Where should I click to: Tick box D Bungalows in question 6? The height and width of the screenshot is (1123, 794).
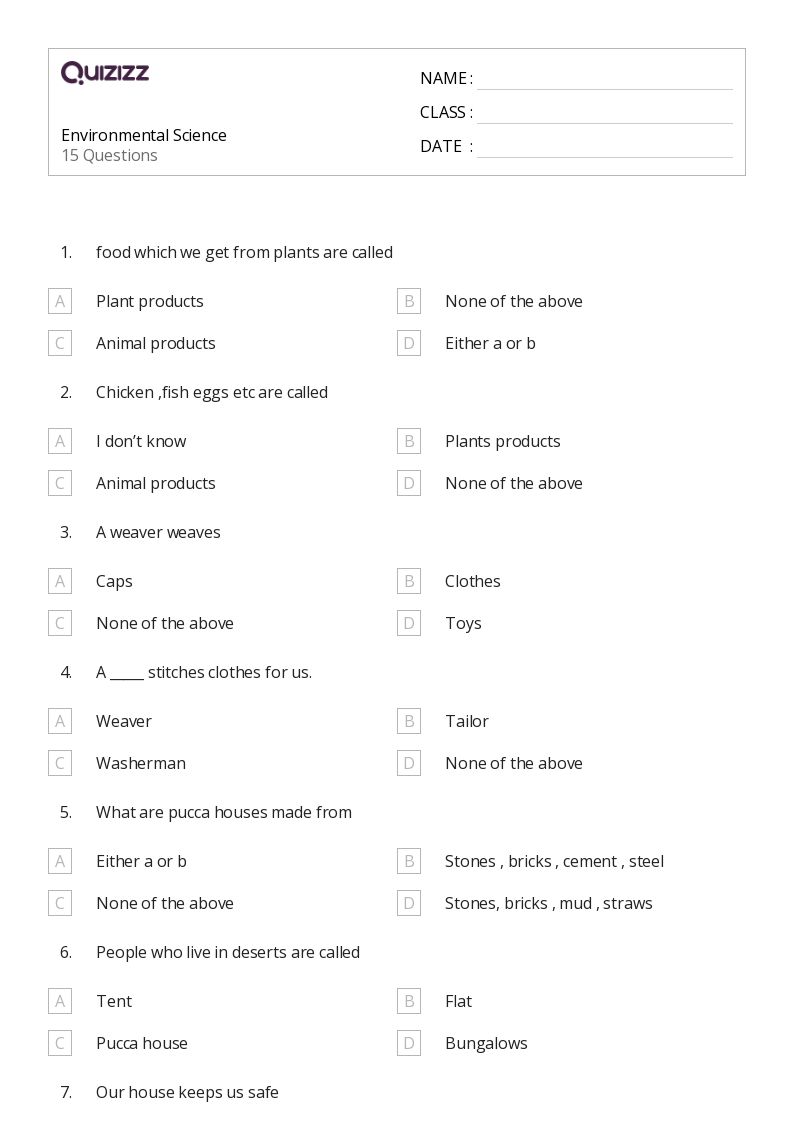409,1043
